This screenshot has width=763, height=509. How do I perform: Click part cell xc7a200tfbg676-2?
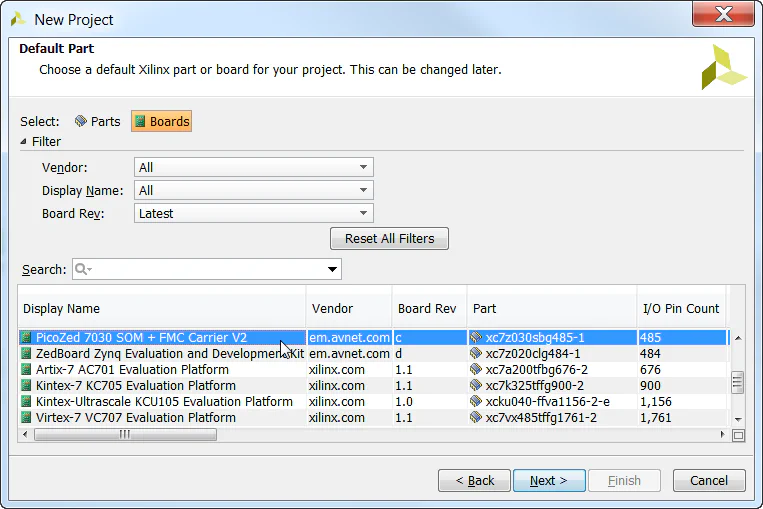pos(552,369)
